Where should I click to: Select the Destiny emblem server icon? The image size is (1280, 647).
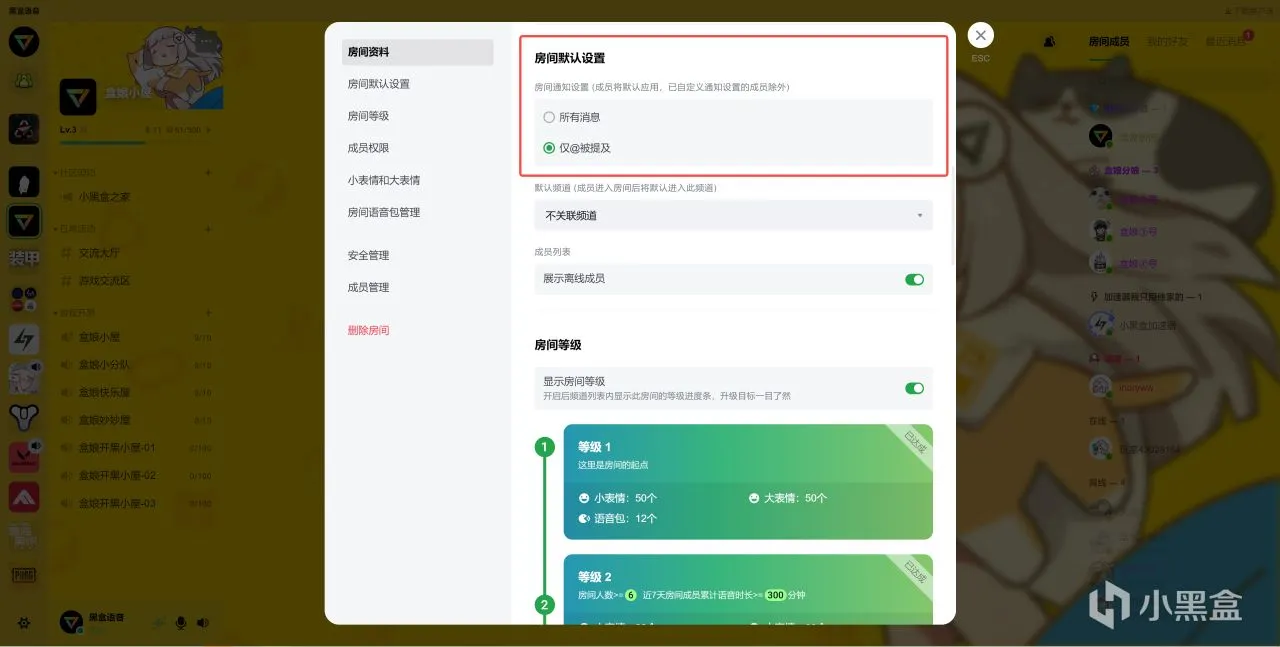(24, 418)
